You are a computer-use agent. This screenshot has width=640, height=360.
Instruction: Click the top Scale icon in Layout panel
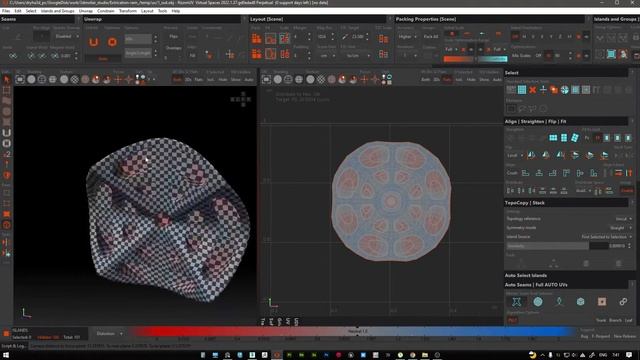click(x=284, y=38)
